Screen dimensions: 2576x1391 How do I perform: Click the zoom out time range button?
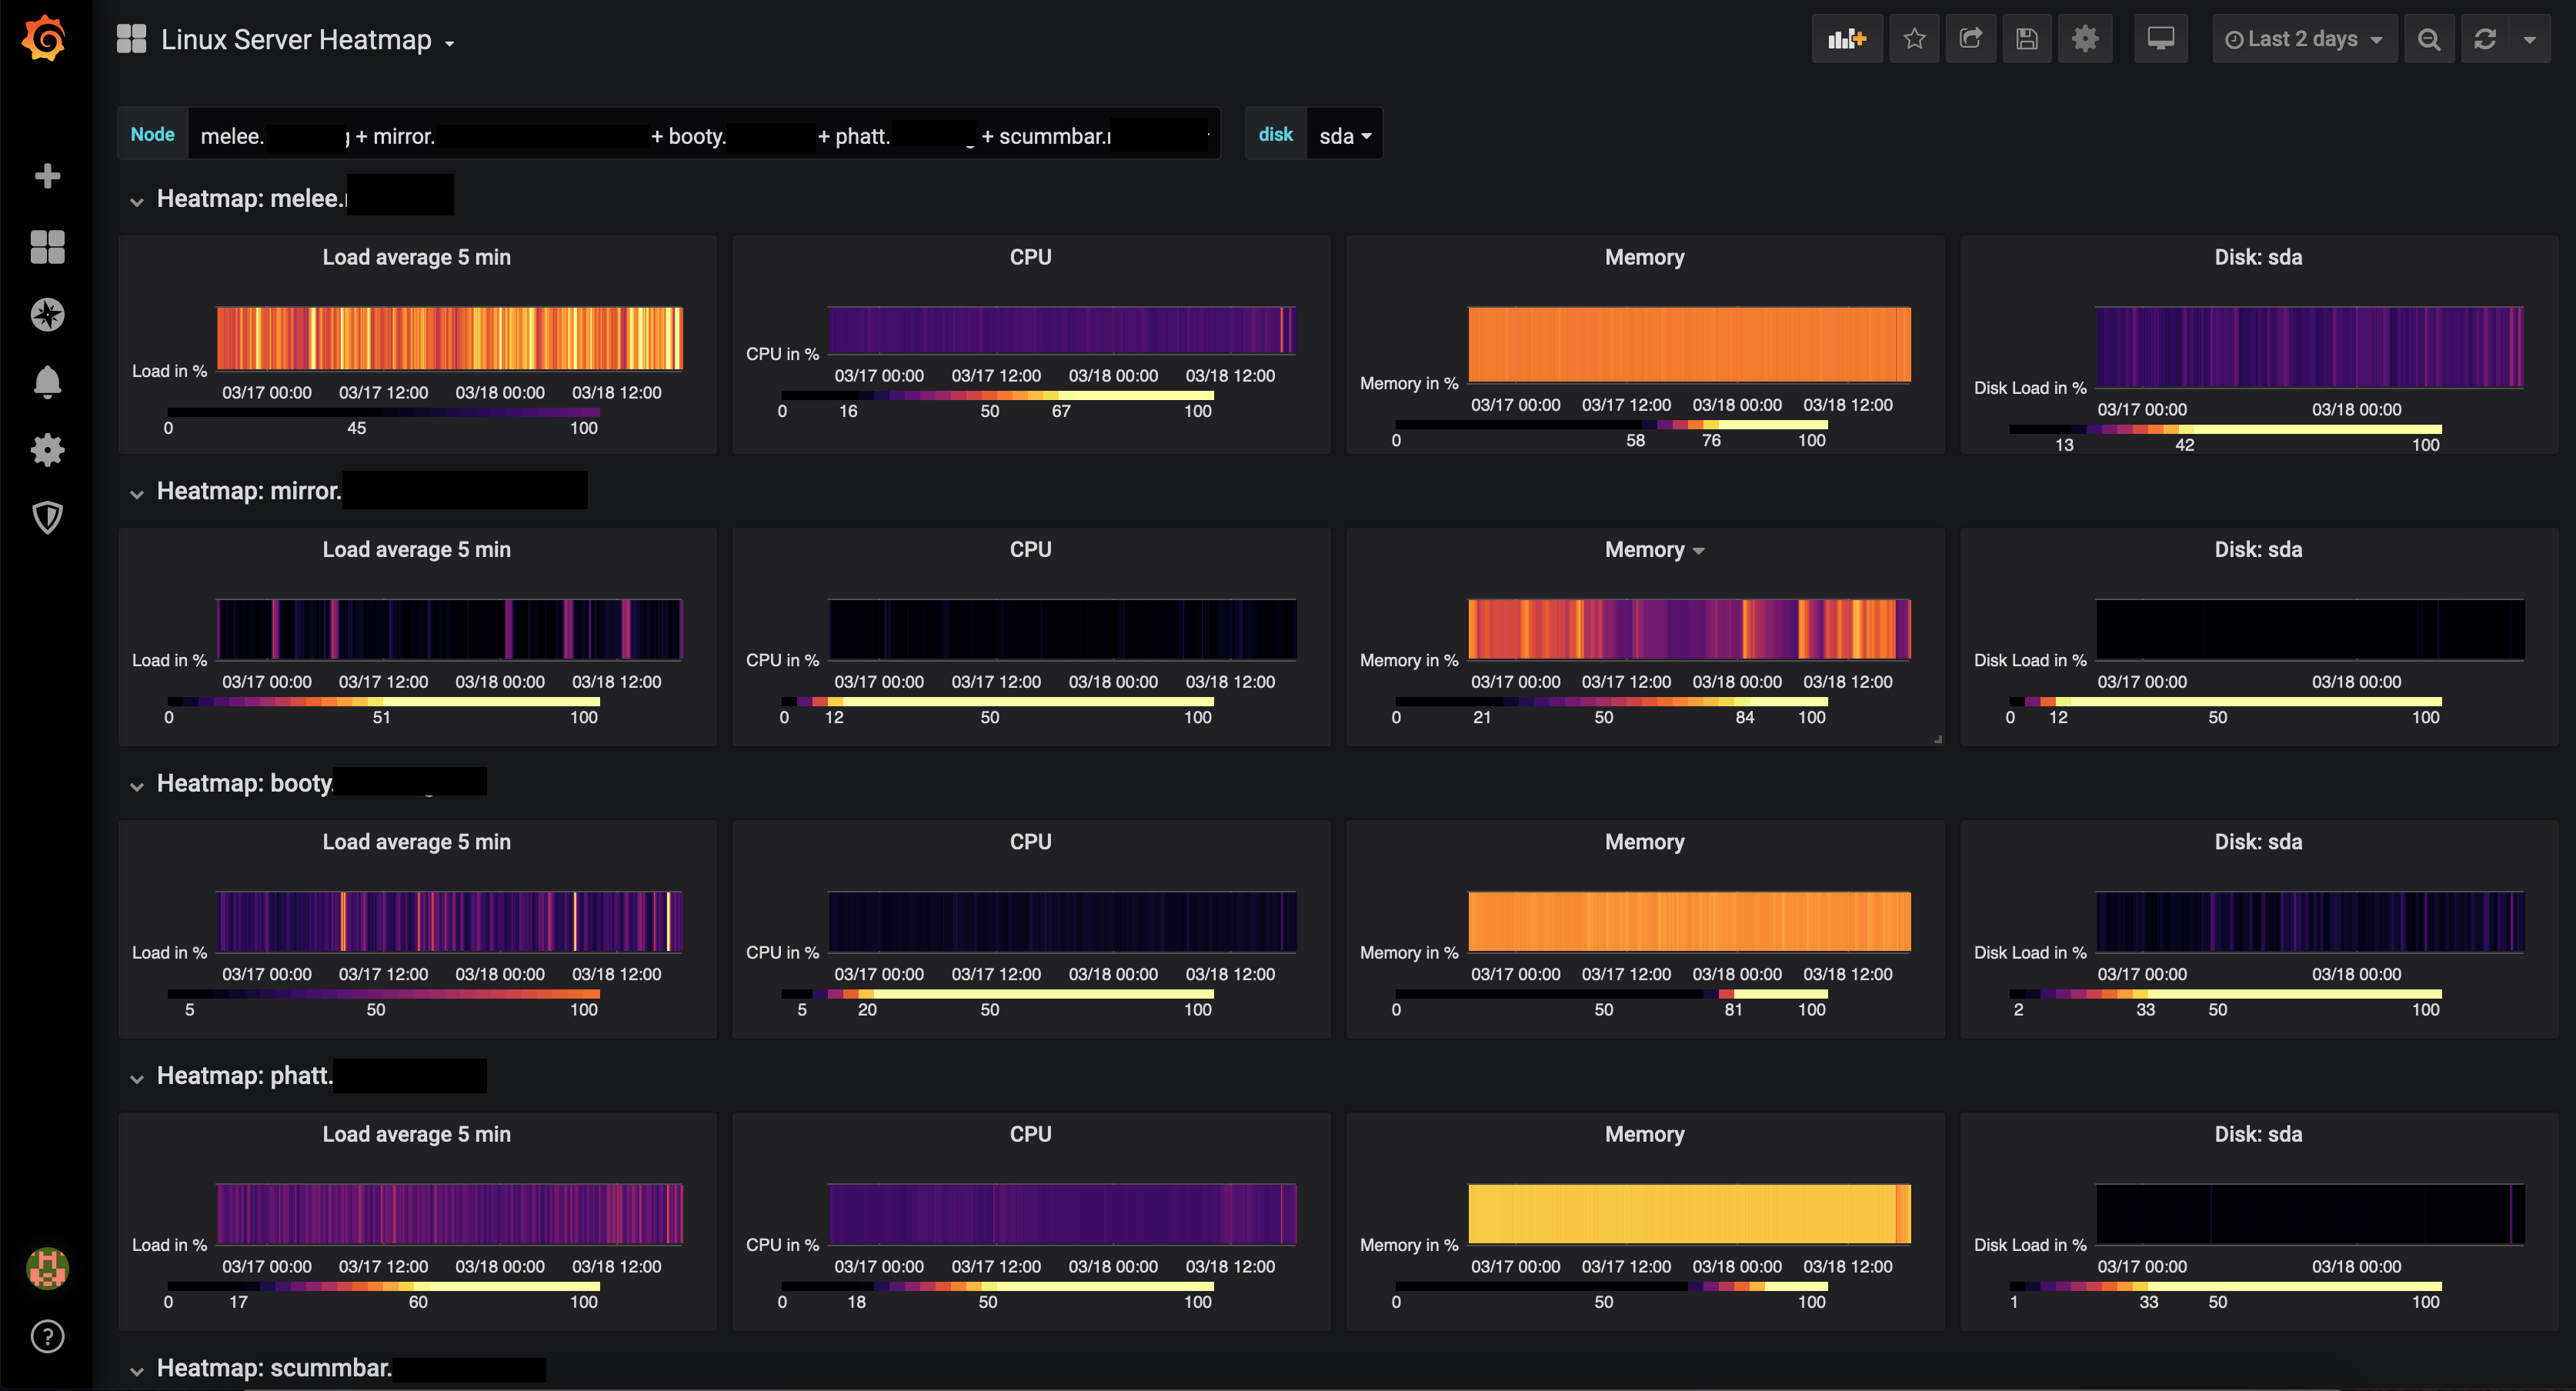pos(2428,39)
